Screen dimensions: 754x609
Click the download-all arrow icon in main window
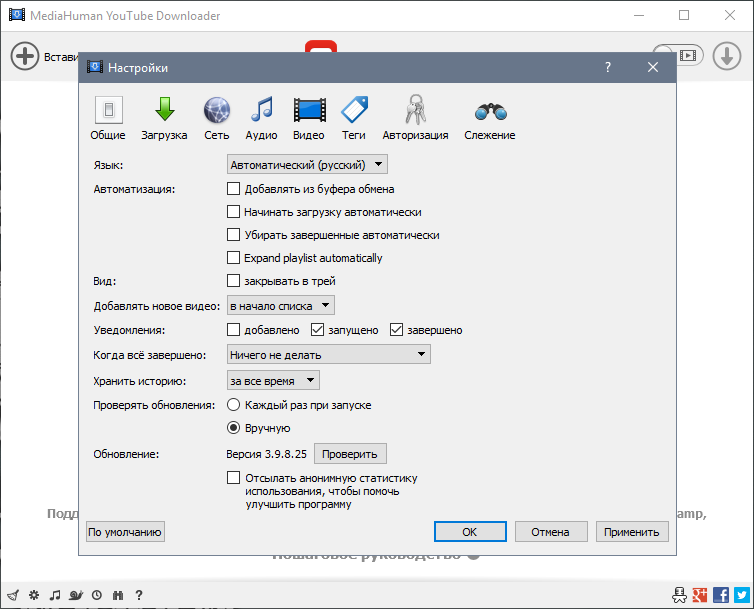click(727, 56)
